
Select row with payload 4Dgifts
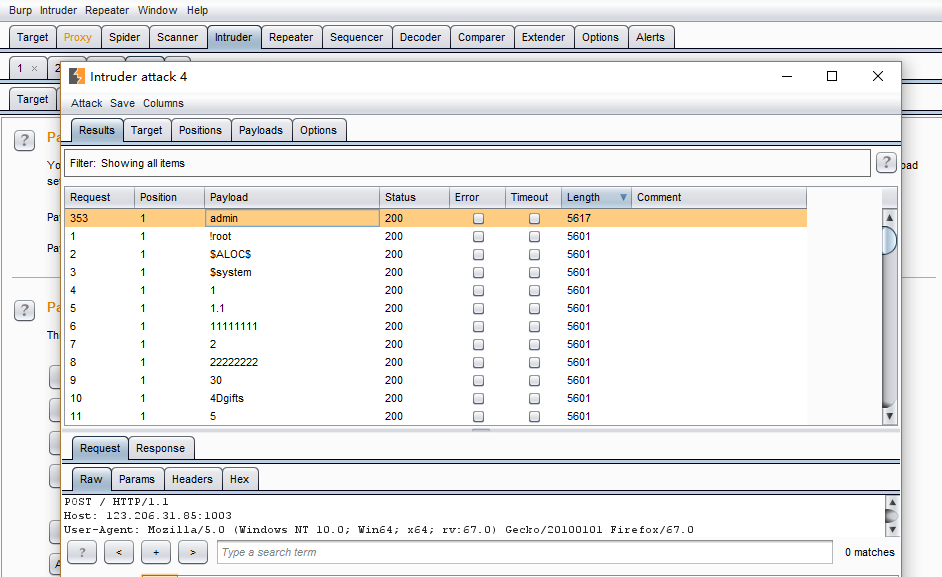[436, 398]
